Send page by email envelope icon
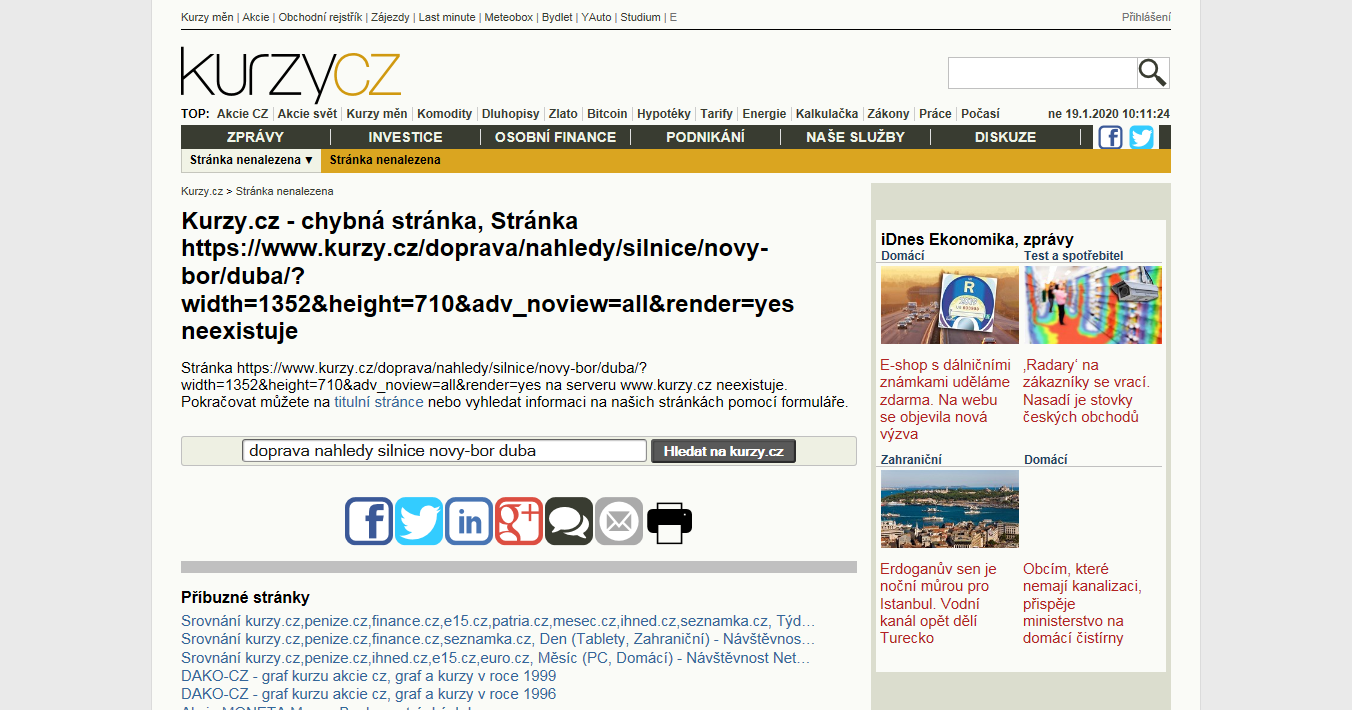The height and width of the screenshot is (710, 1352). coord(619,521)
